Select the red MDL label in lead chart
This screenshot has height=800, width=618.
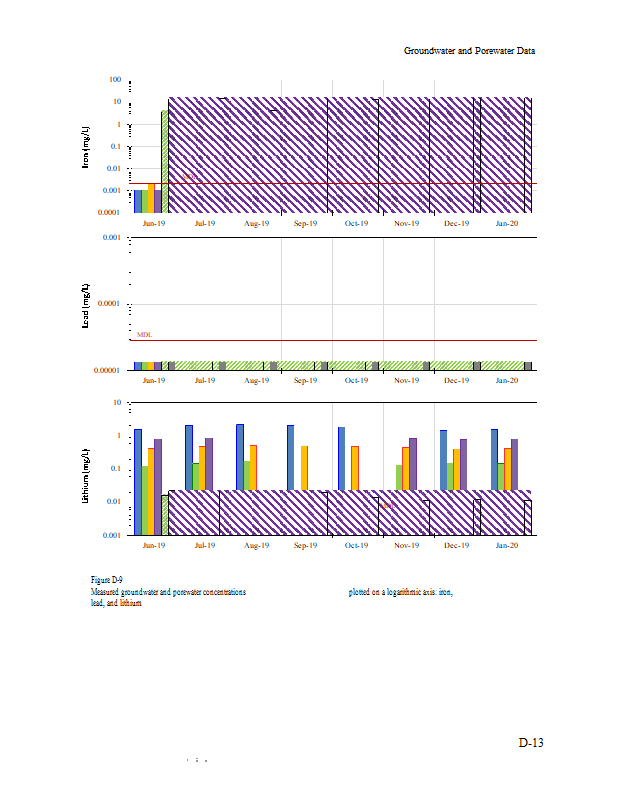pyautogui.click(x=143, y=335)
